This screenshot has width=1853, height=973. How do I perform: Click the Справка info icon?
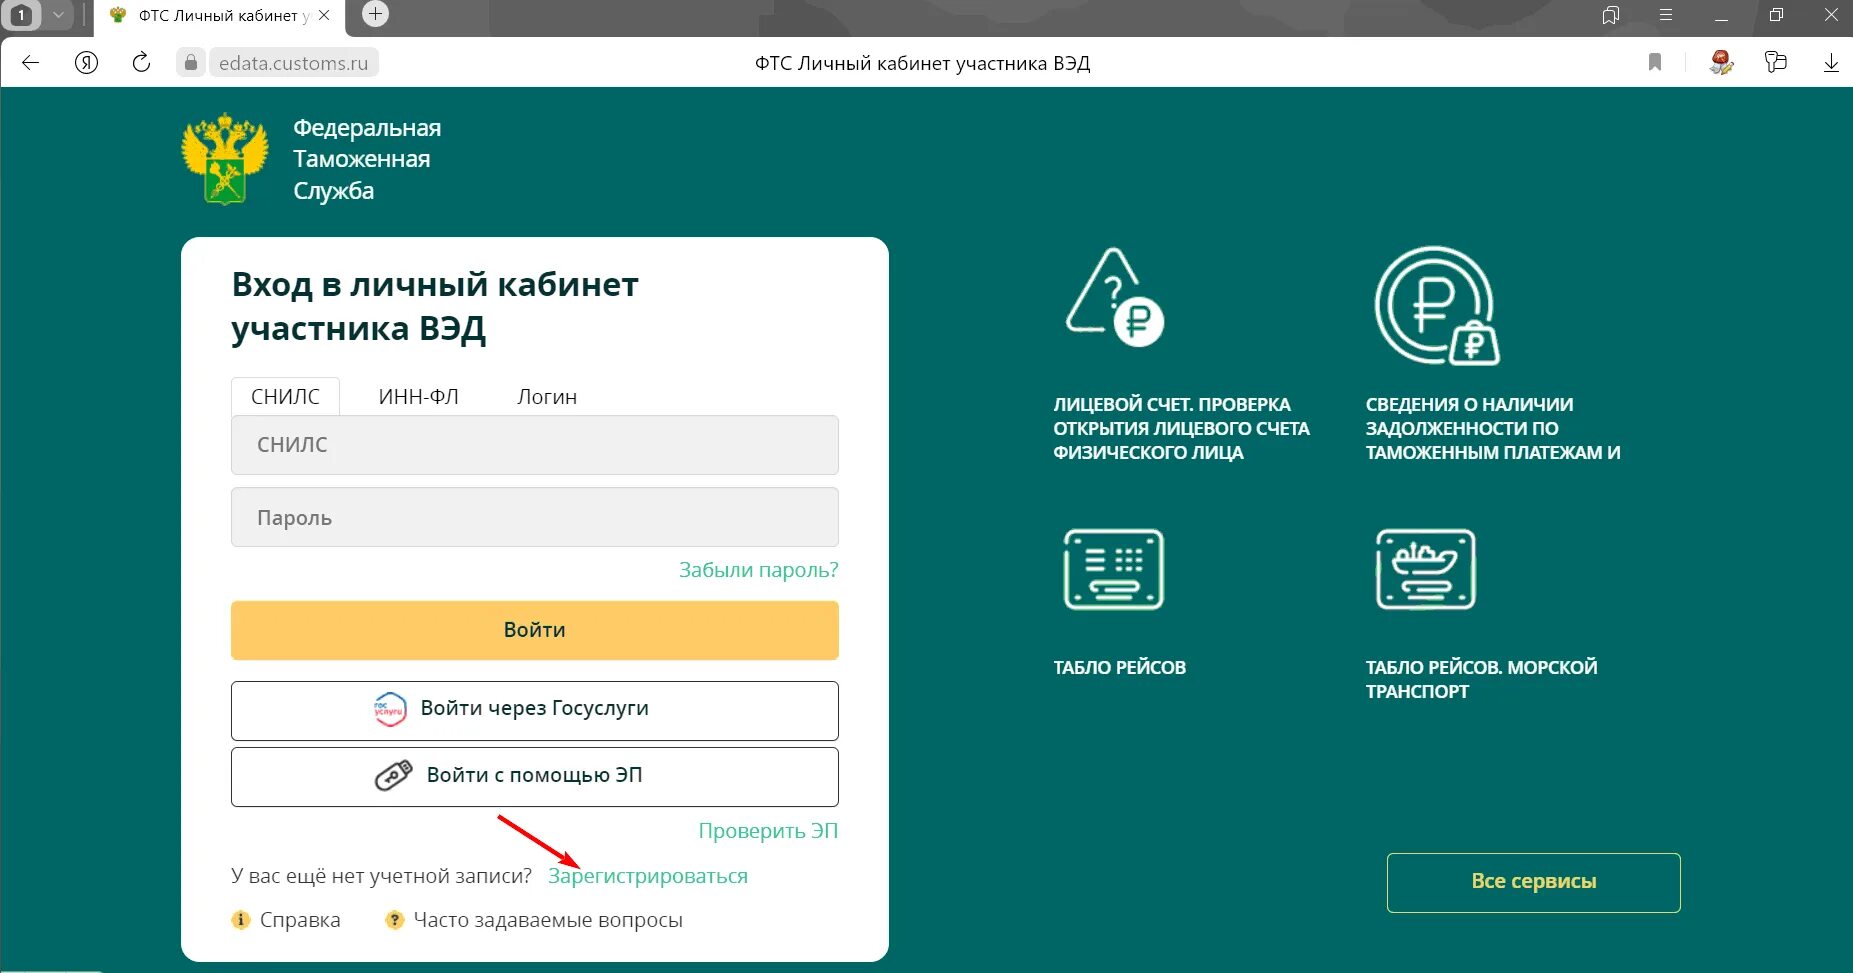[240, 920]
